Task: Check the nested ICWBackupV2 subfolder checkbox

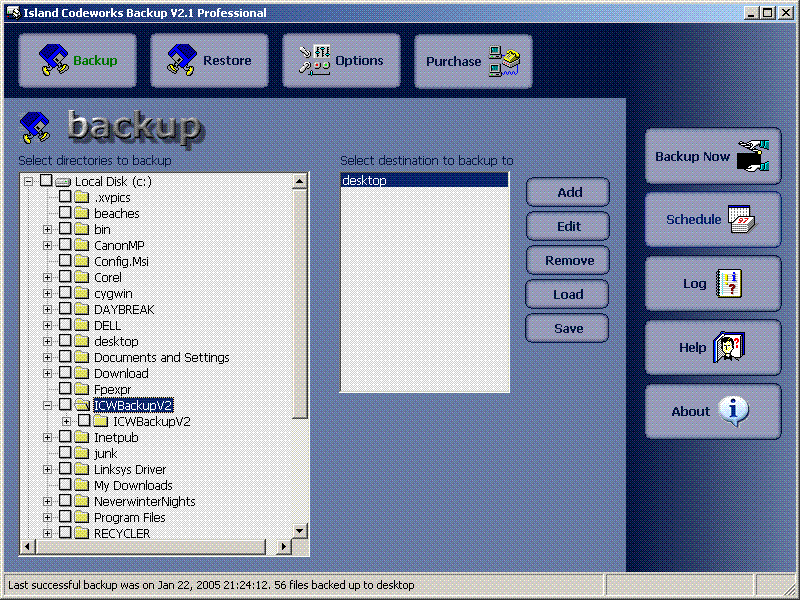Action: 84,420
